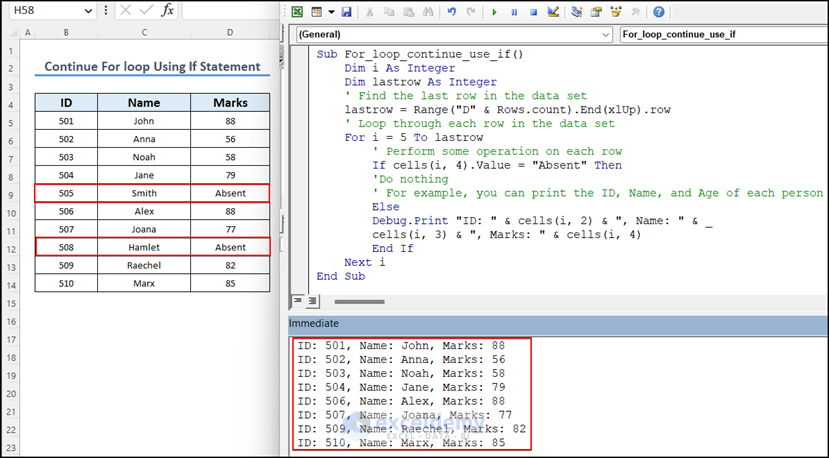Open the (General) object dropdown
This screenshot has height=458, width=829.
604,34
